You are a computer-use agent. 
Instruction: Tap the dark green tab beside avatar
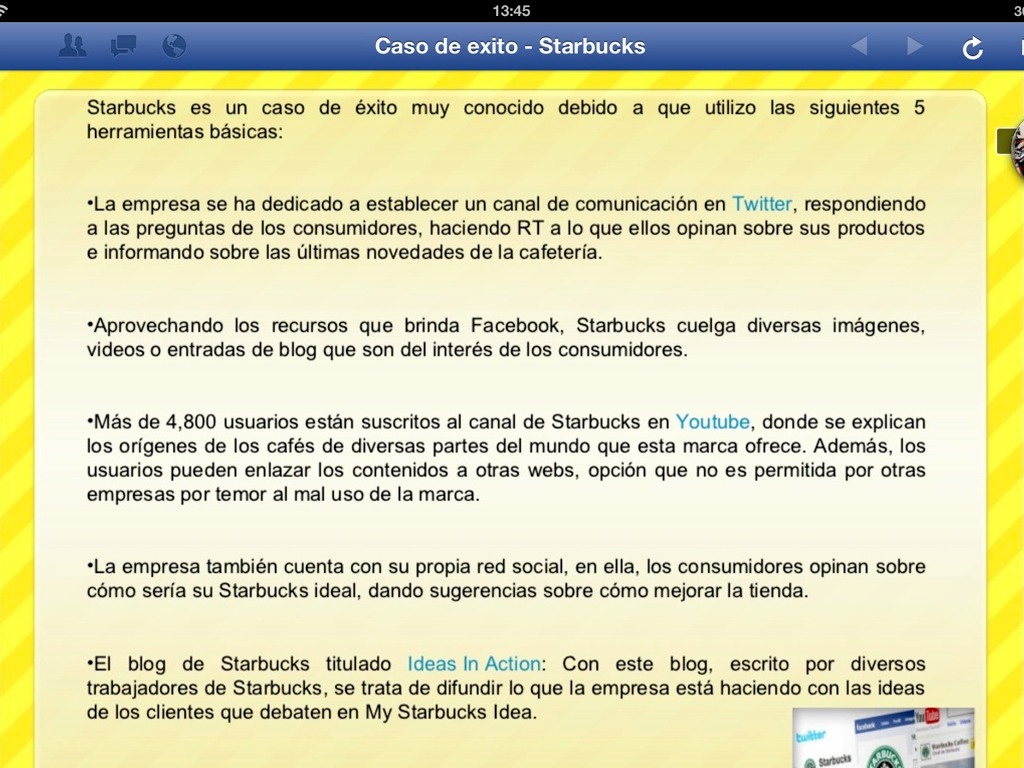click(x=1005, y=141)
